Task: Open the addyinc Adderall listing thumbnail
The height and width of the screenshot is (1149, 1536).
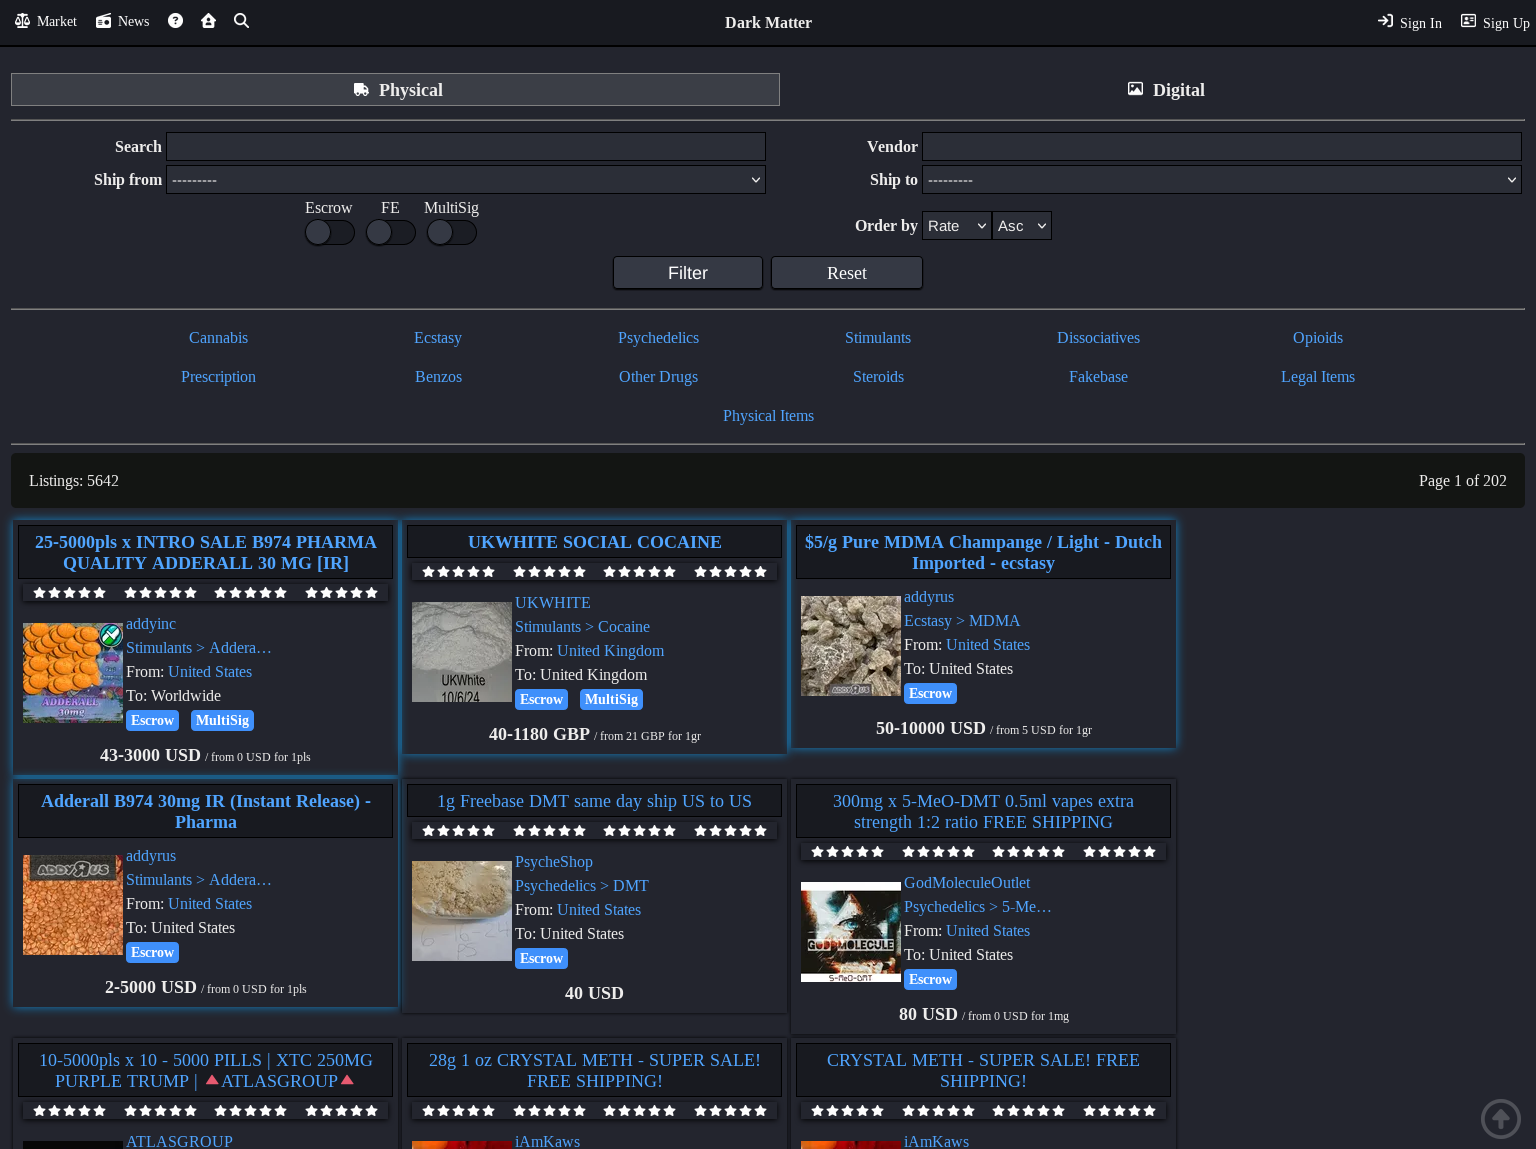Action: tap(73, 673)
